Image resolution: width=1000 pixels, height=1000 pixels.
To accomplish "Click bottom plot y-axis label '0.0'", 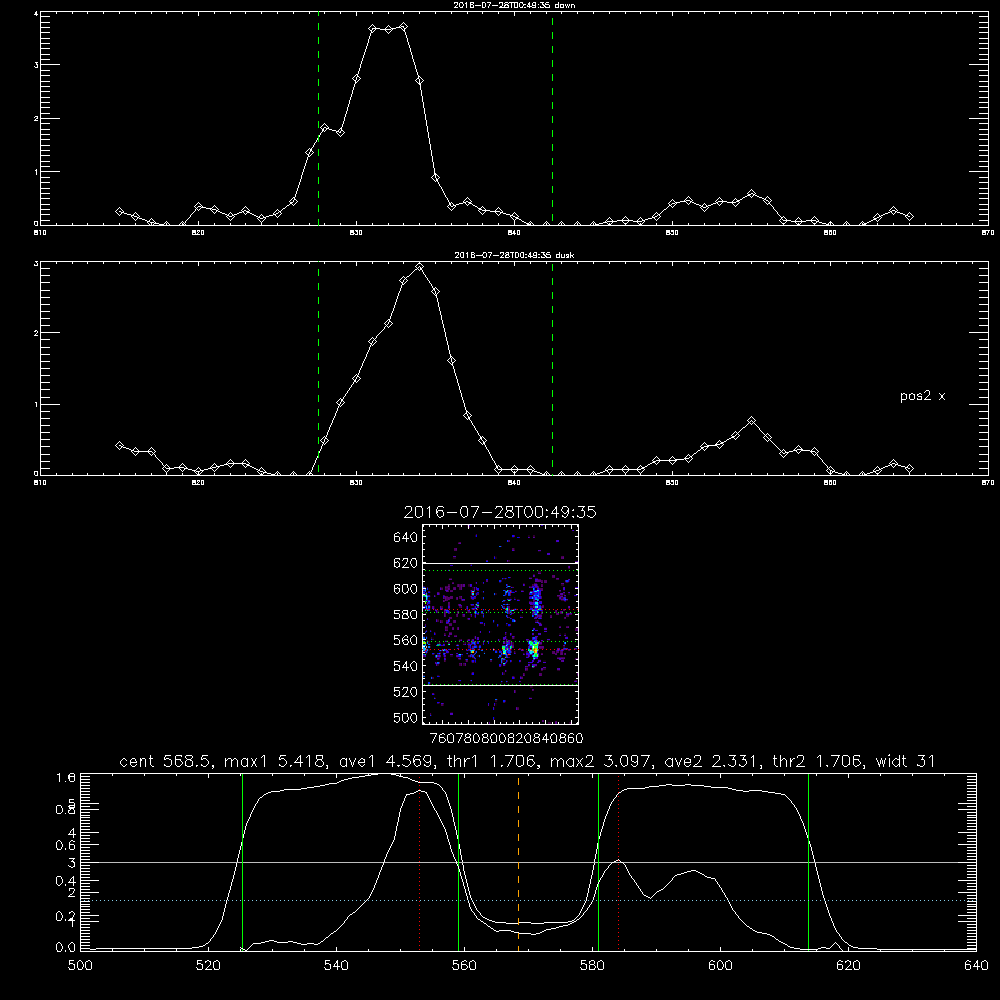I will point(66,948).
